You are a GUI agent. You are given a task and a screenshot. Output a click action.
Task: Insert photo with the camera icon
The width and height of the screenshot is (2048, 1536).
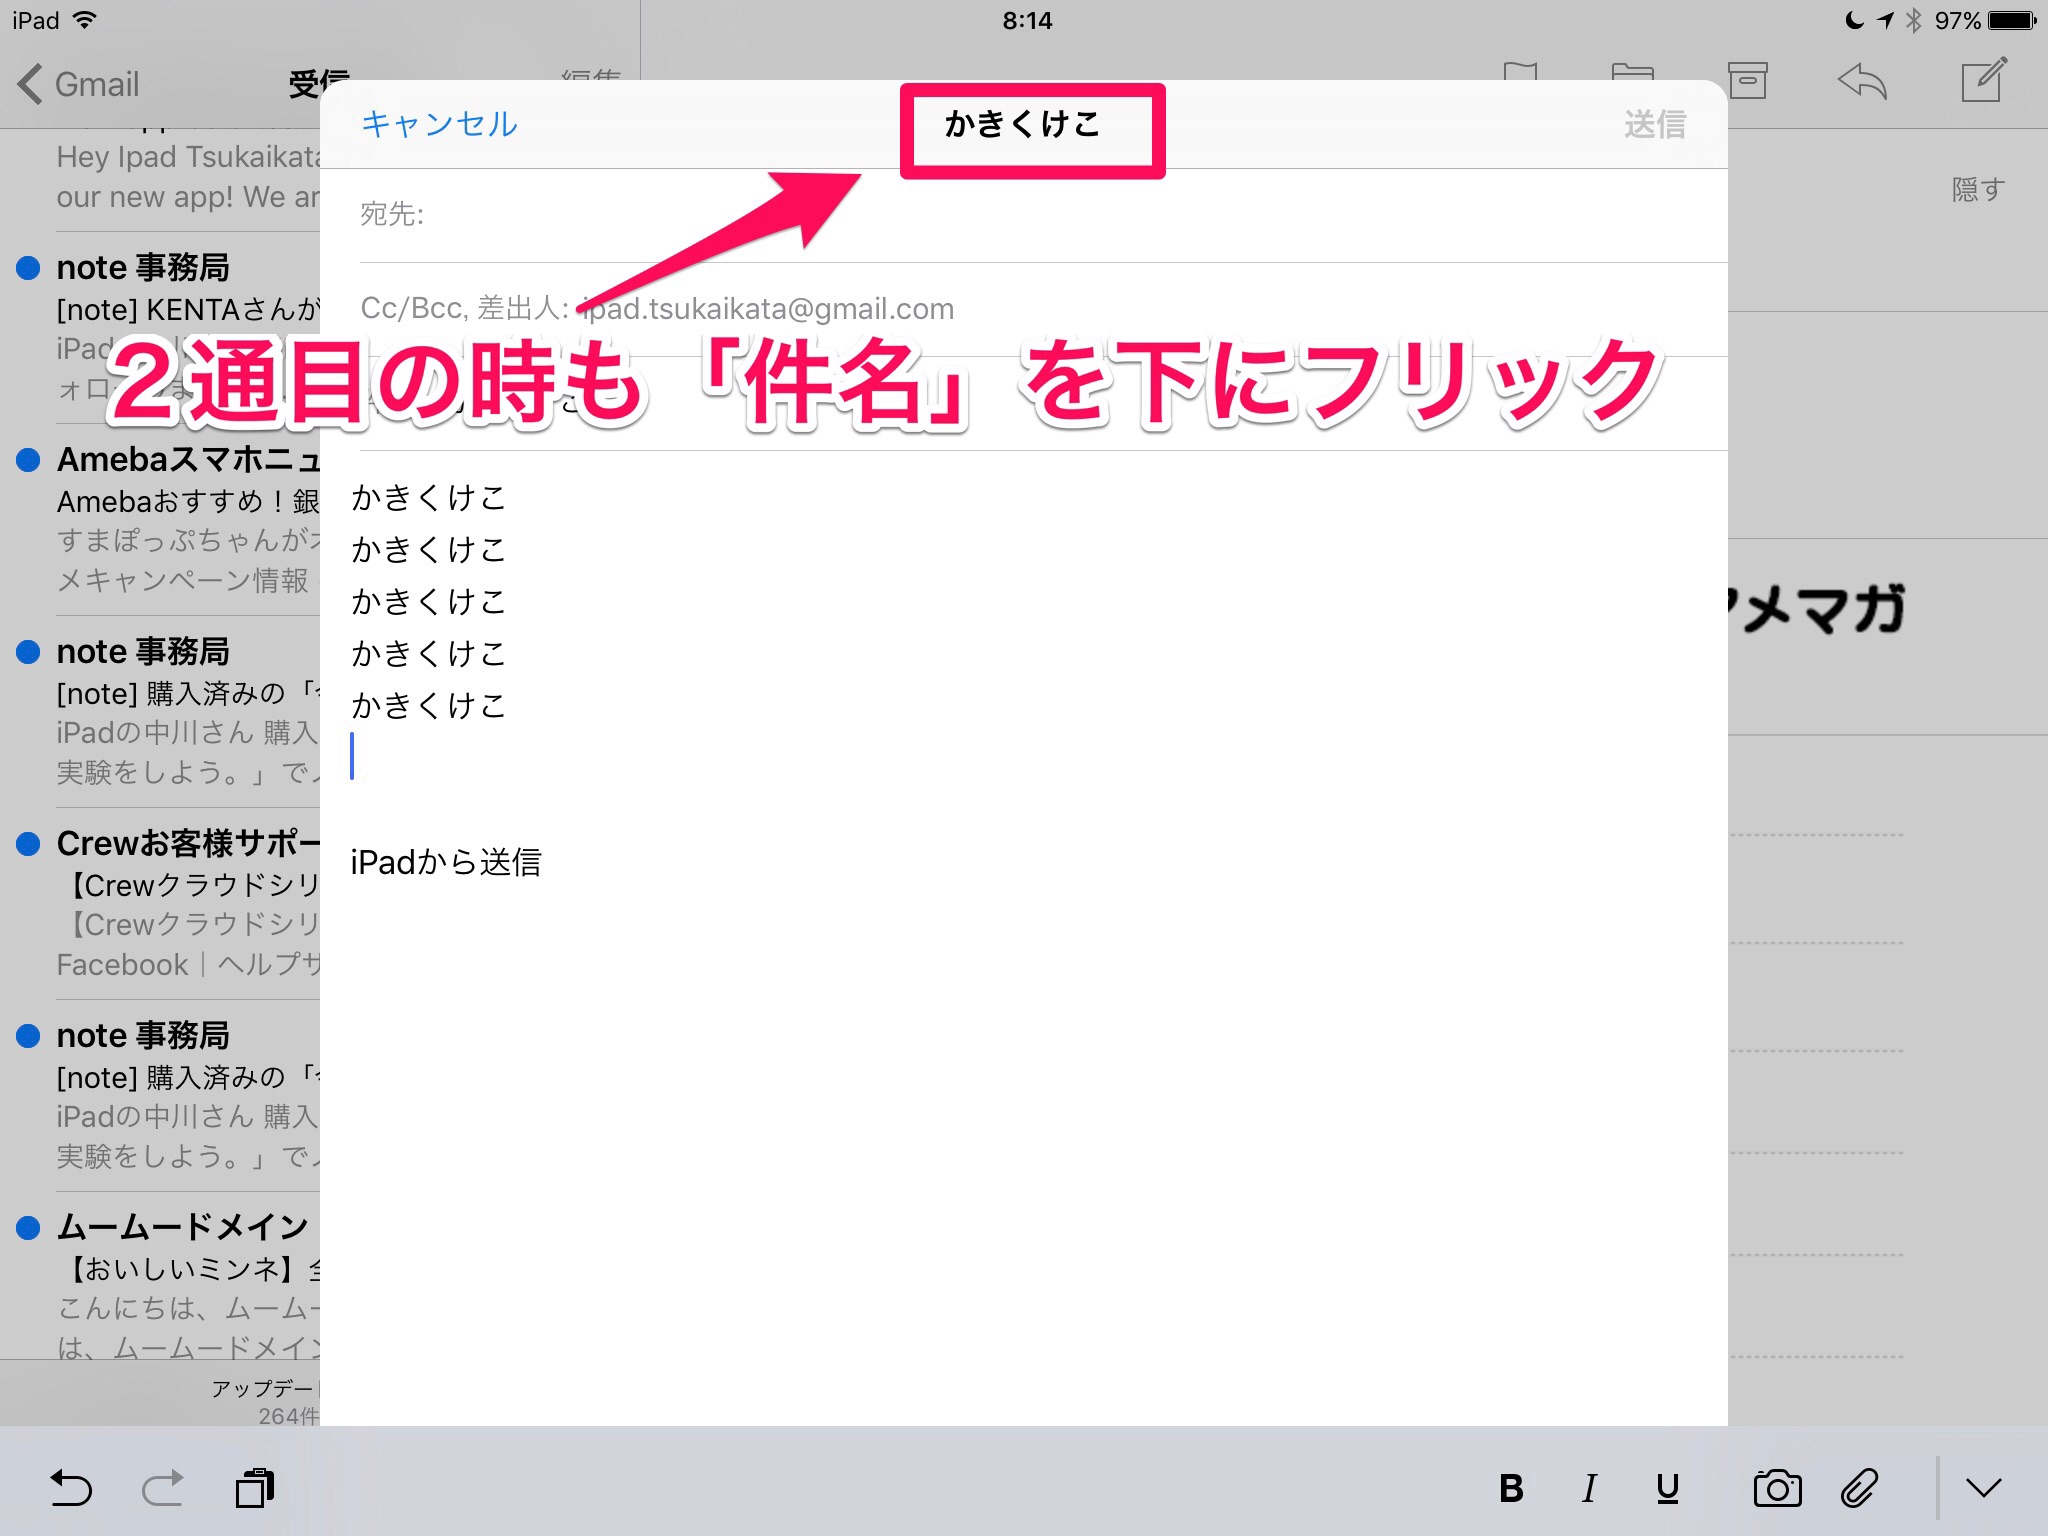click(x=1777, y=1489)
